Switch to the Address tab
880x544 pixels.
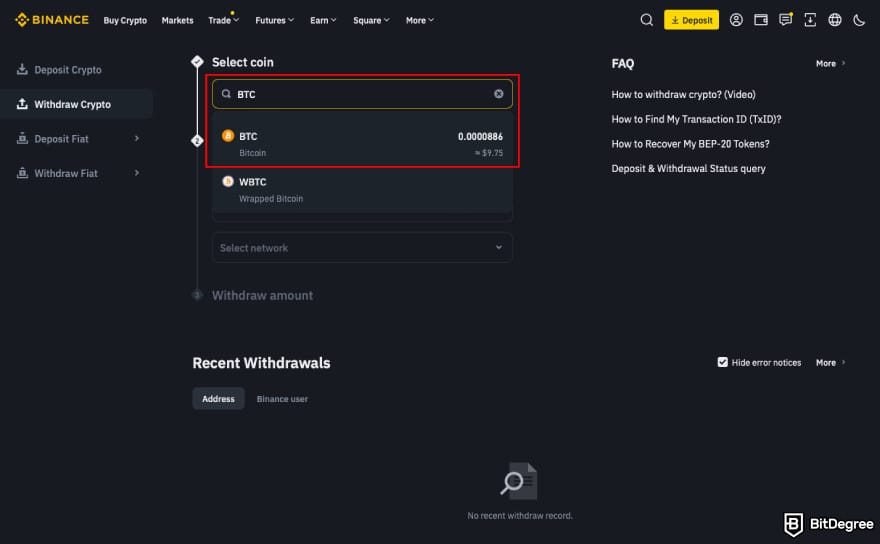click(218, 399)
